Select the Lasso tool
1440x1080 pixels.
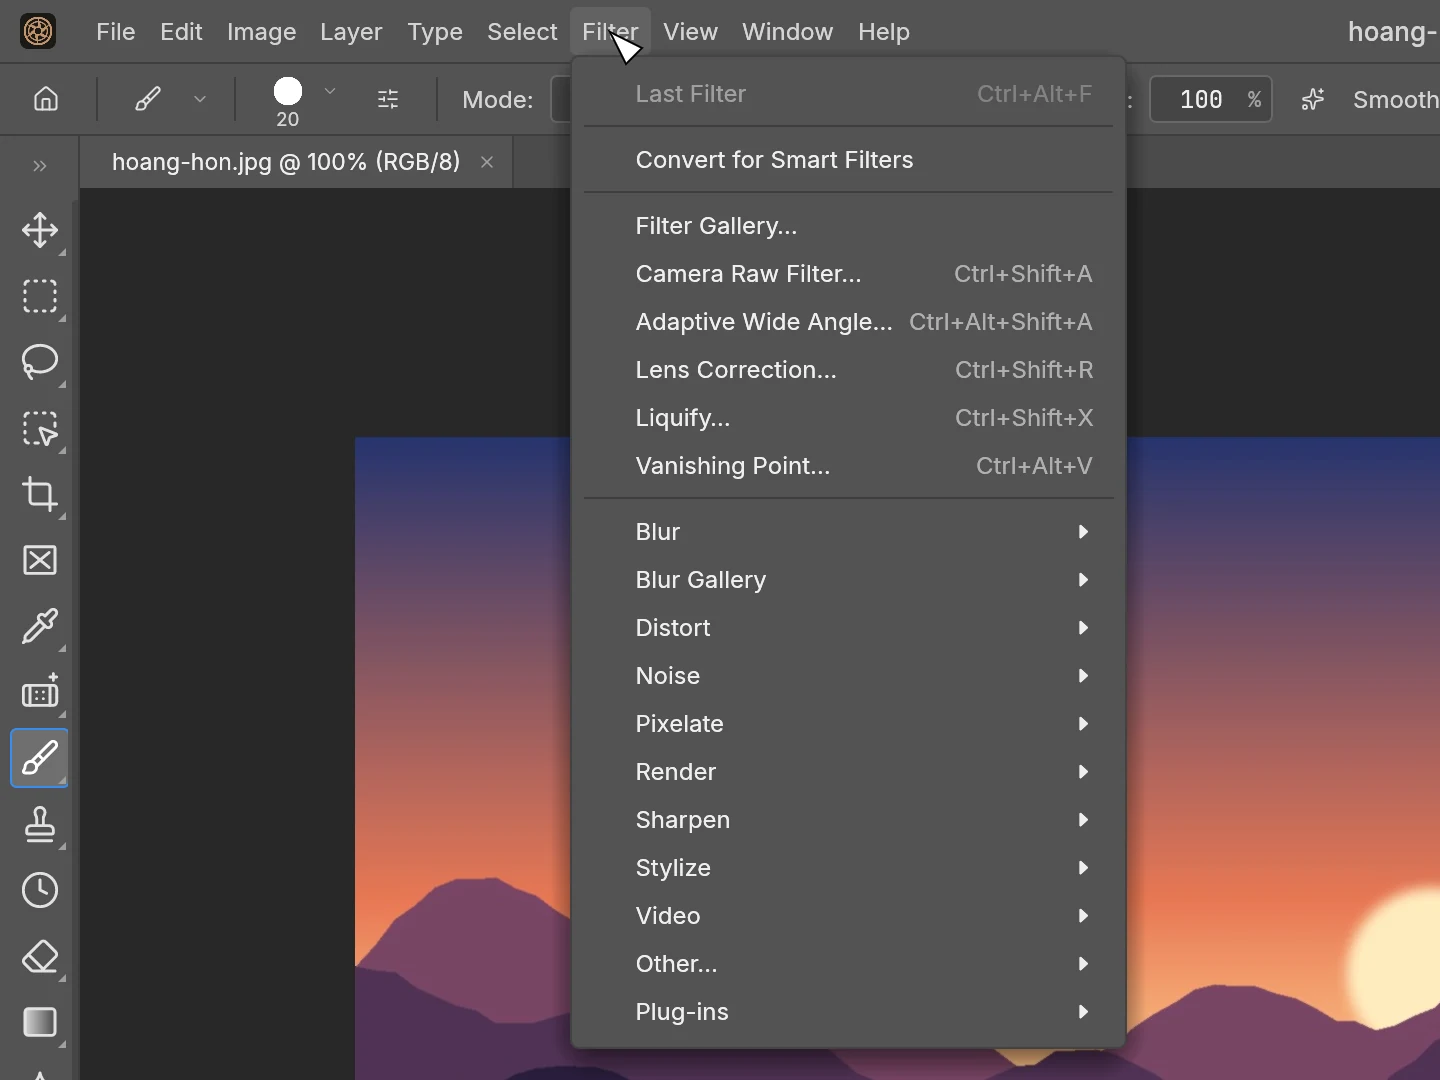pos(40,362)
